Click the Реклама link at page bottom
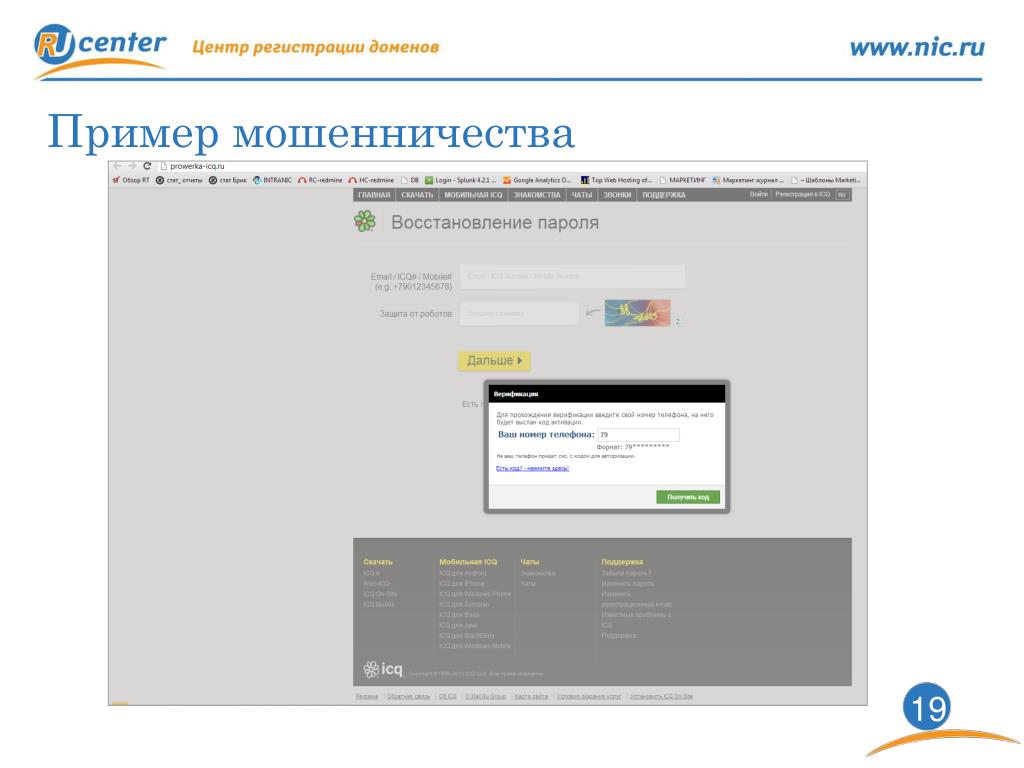 click(367, 696)
